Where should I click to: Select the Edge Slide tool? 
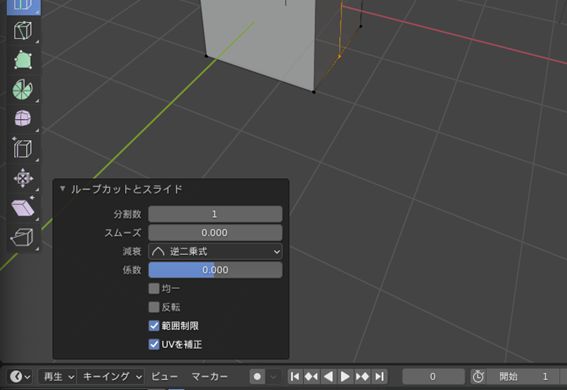23,148
